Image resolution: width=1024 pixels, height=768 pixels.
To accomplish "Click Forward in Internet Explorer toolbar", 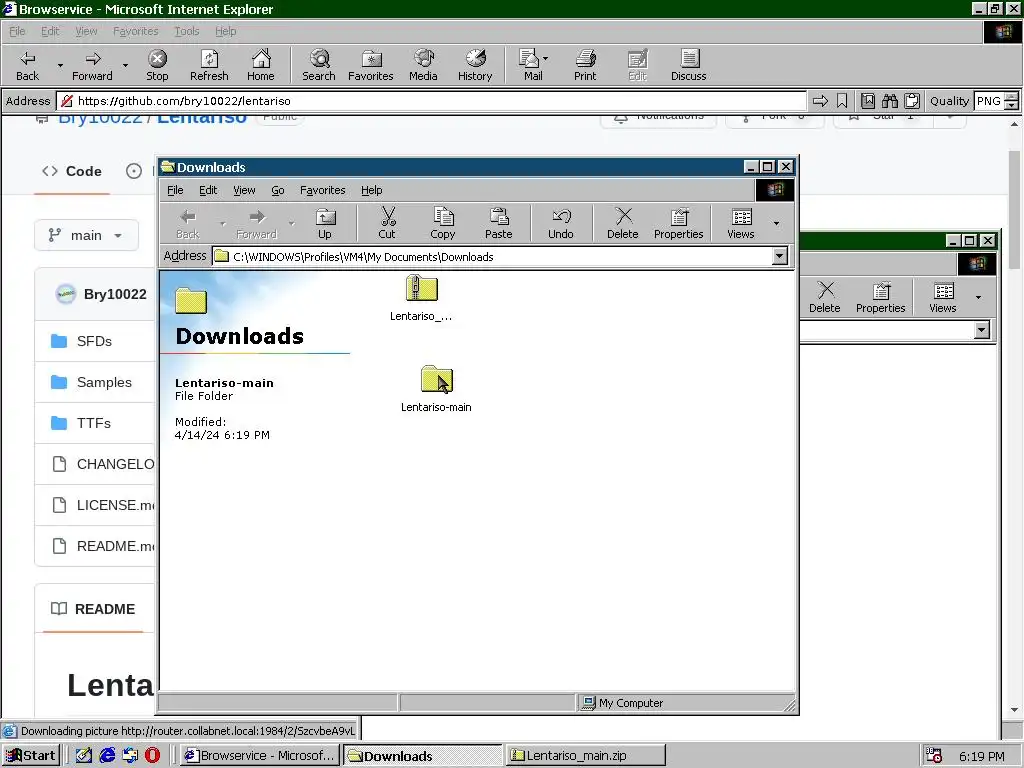I will [92, 65].
